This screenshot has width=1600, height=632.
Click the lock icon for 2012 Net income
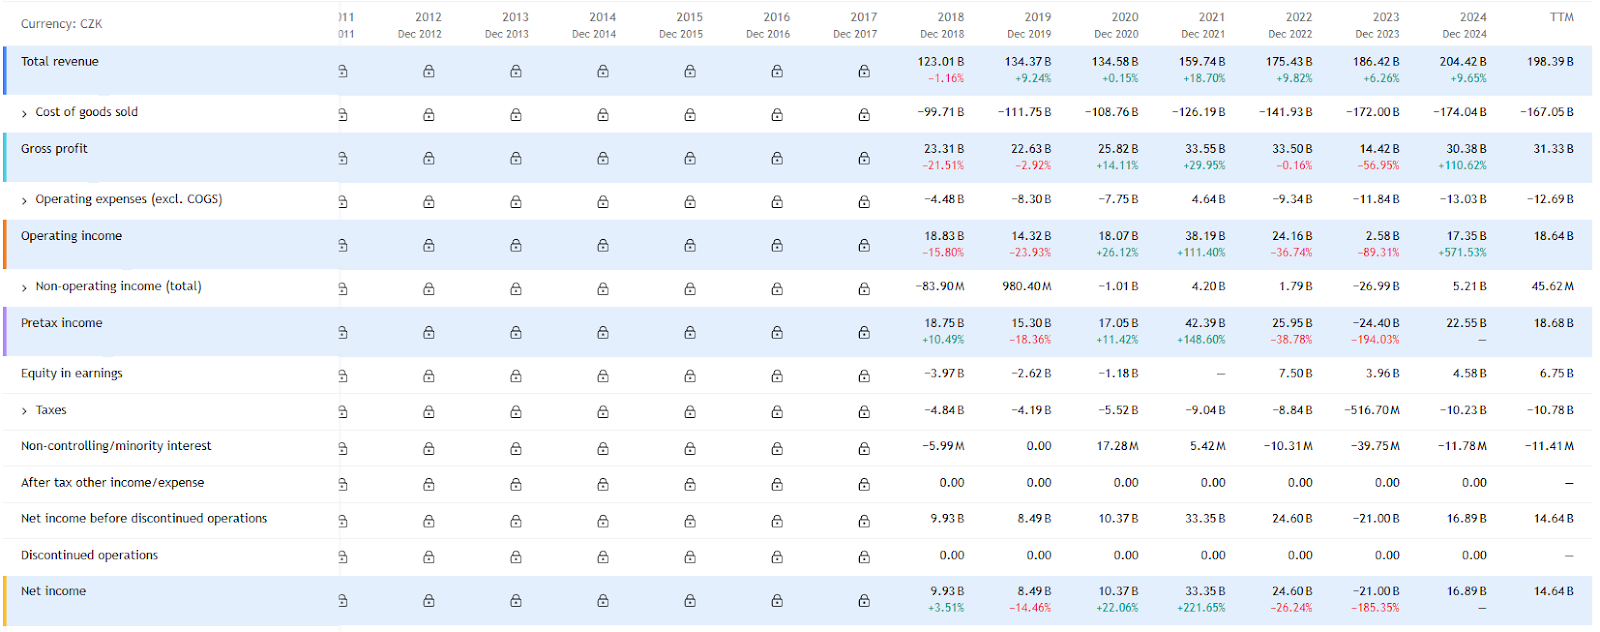pyautogui.click(x=429, y=601)
